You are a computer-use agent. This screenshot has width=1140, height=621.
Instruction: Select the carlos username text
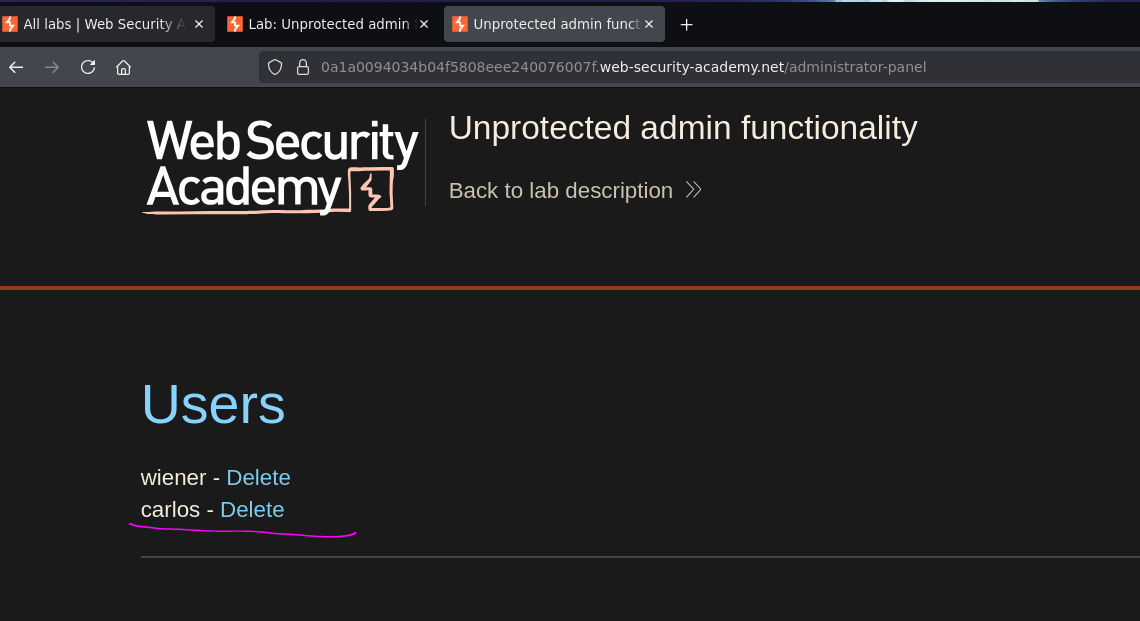pyautogui.click(x=170, y=510)
